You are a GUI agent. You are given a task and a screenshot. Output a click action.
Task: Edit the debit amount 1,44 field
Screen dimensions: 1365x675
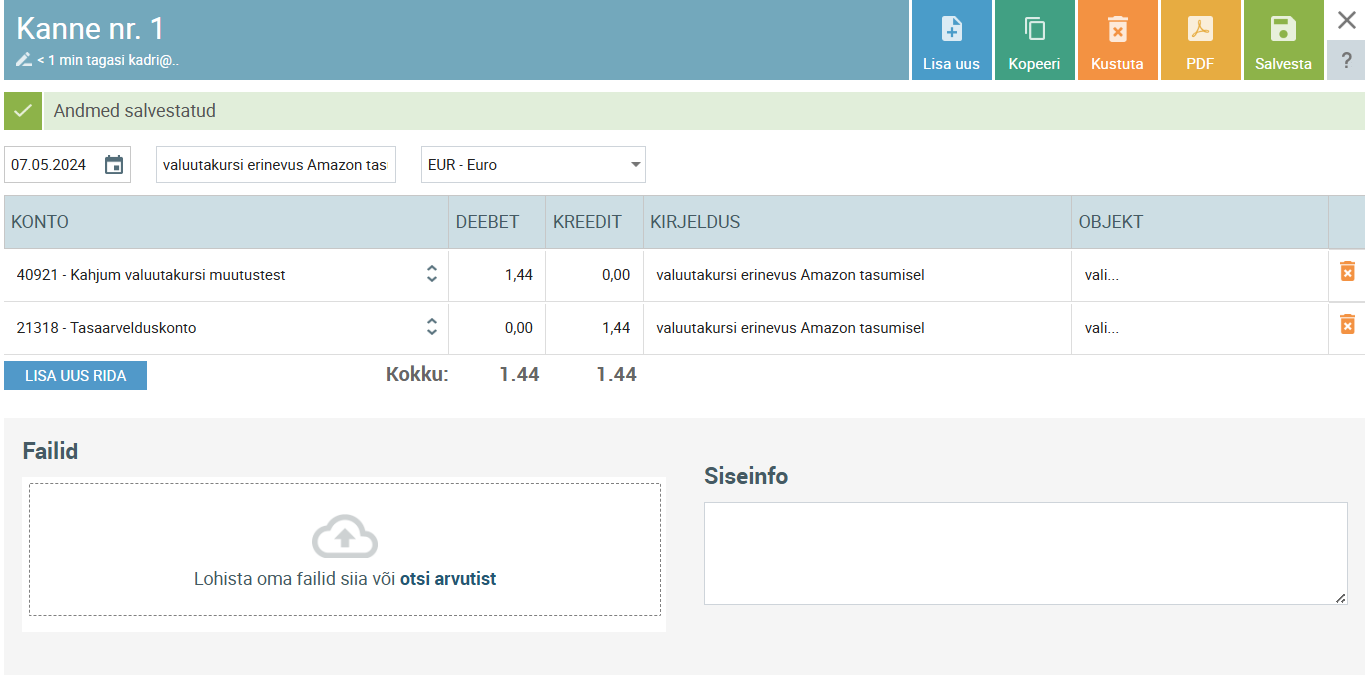pyautogui.click(x=498, y=275)
